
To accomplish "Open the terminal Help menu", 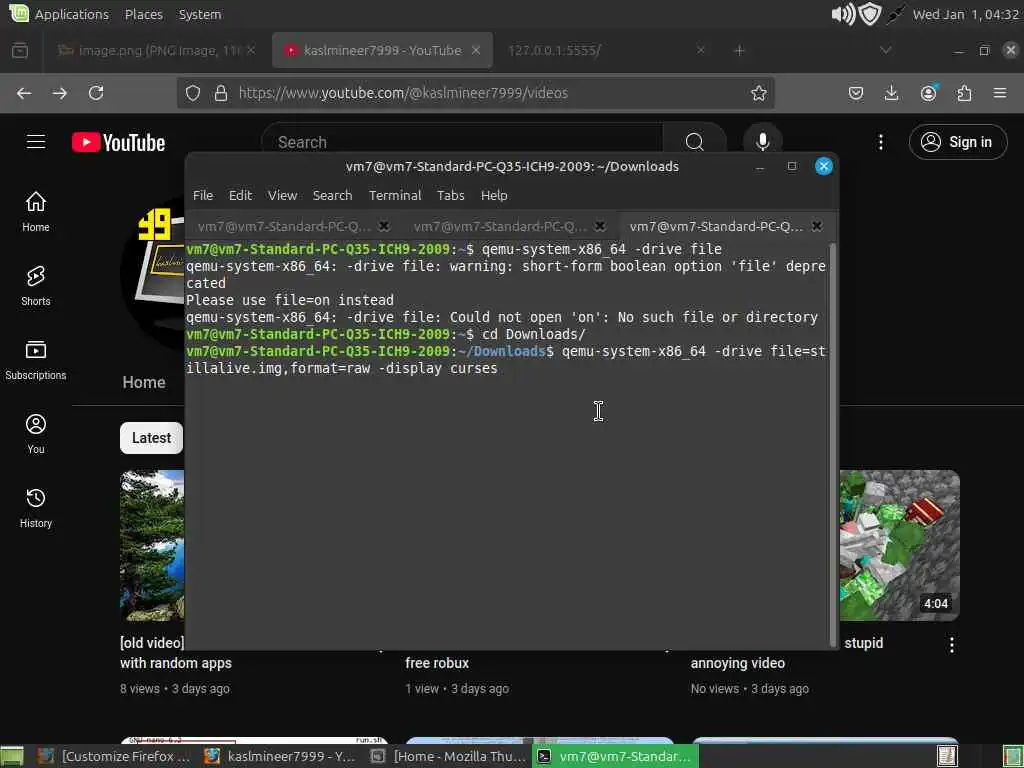I will click(x=494, y=195).
